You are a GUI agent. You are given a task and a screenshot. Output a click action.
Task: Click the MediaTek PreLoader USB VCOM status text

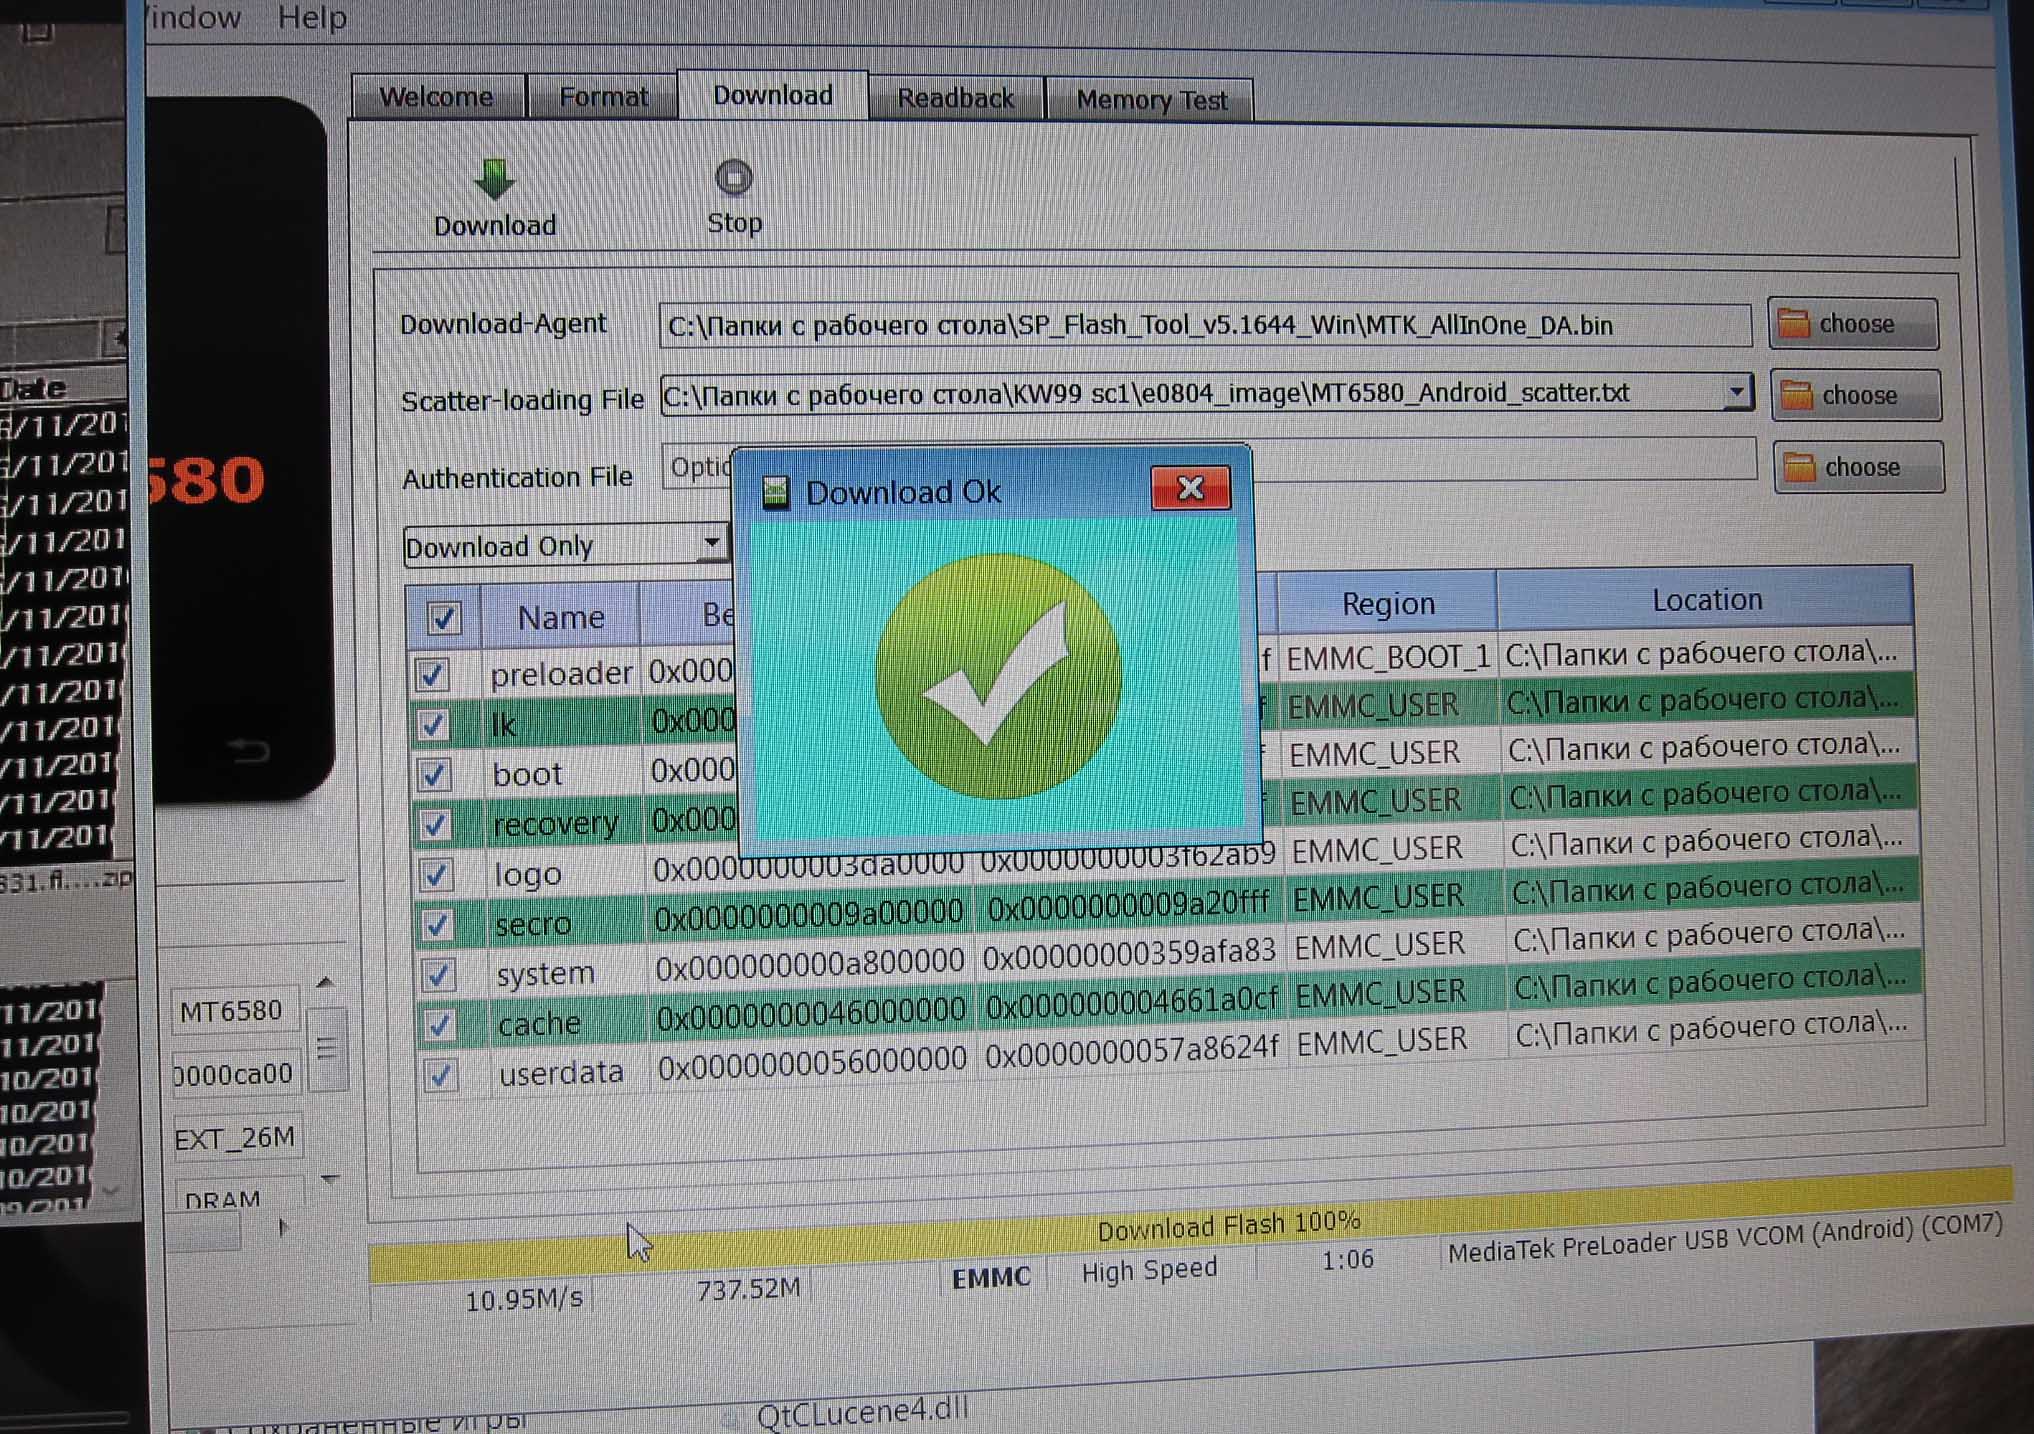(x=1725, y=1238)
